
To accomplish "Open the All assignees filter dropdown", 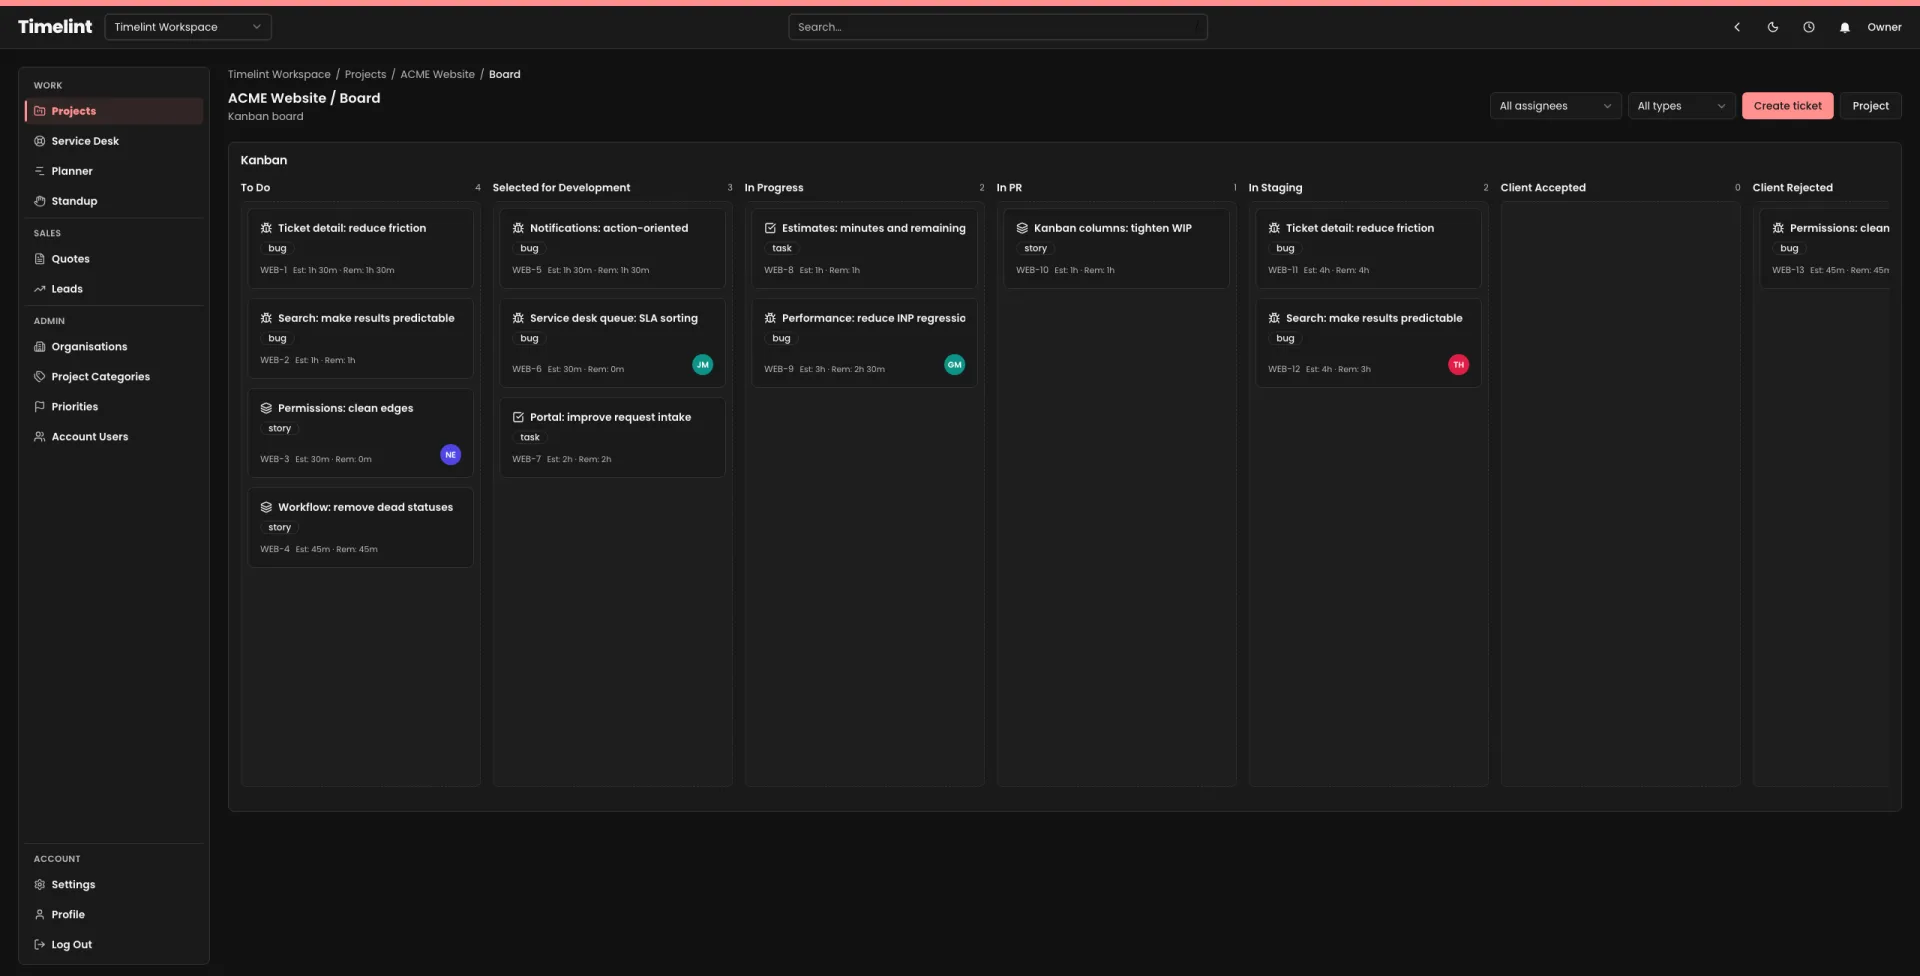I will click(1554, 105).
